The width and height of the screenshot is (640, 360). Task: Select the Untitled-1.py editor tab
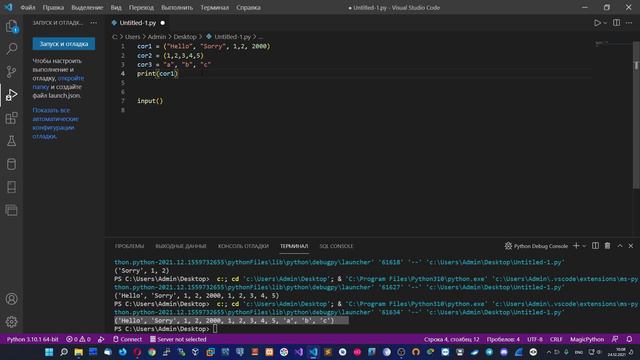[x=138, y=23]
